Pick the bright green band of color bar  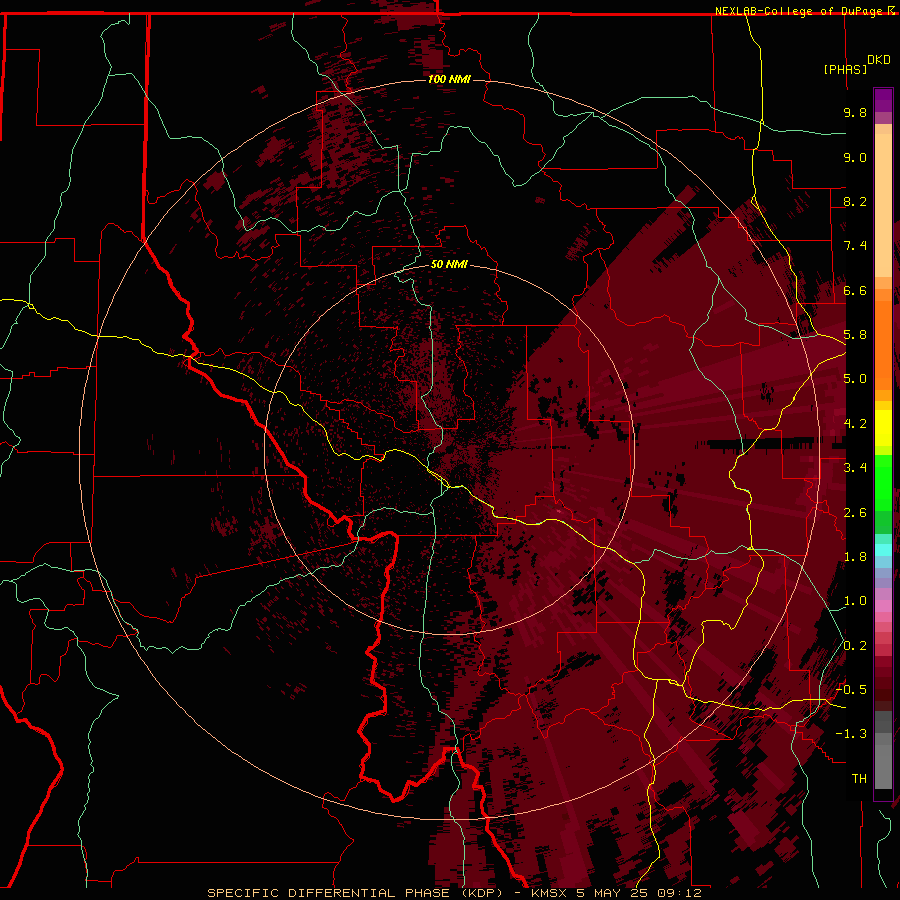[x=883, y=483]
